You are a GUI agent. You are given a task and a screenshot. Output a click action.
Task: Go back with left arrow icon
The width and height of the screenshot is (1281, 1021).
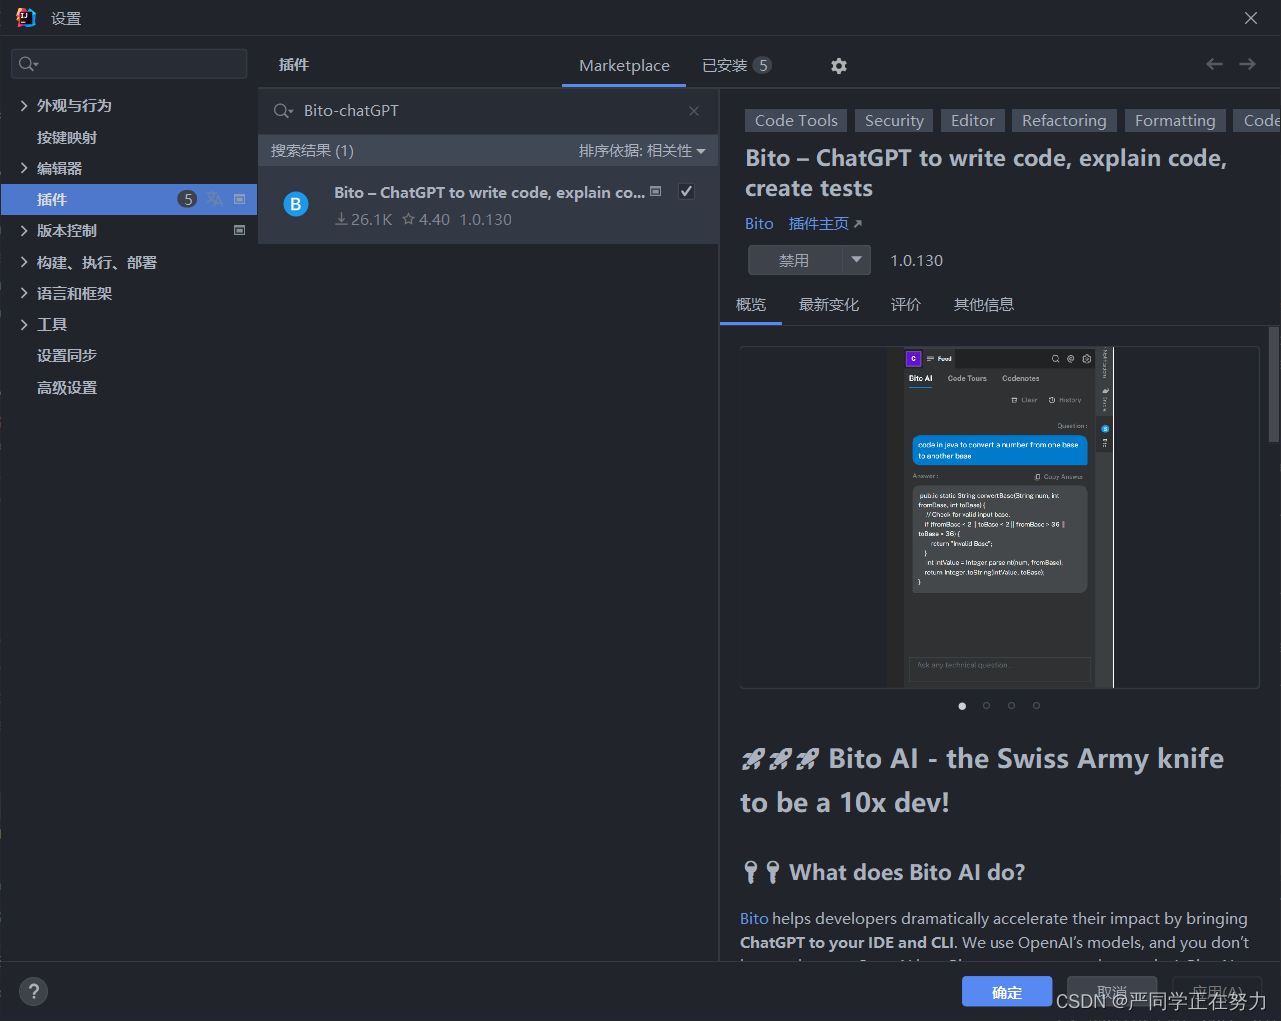1214,64
